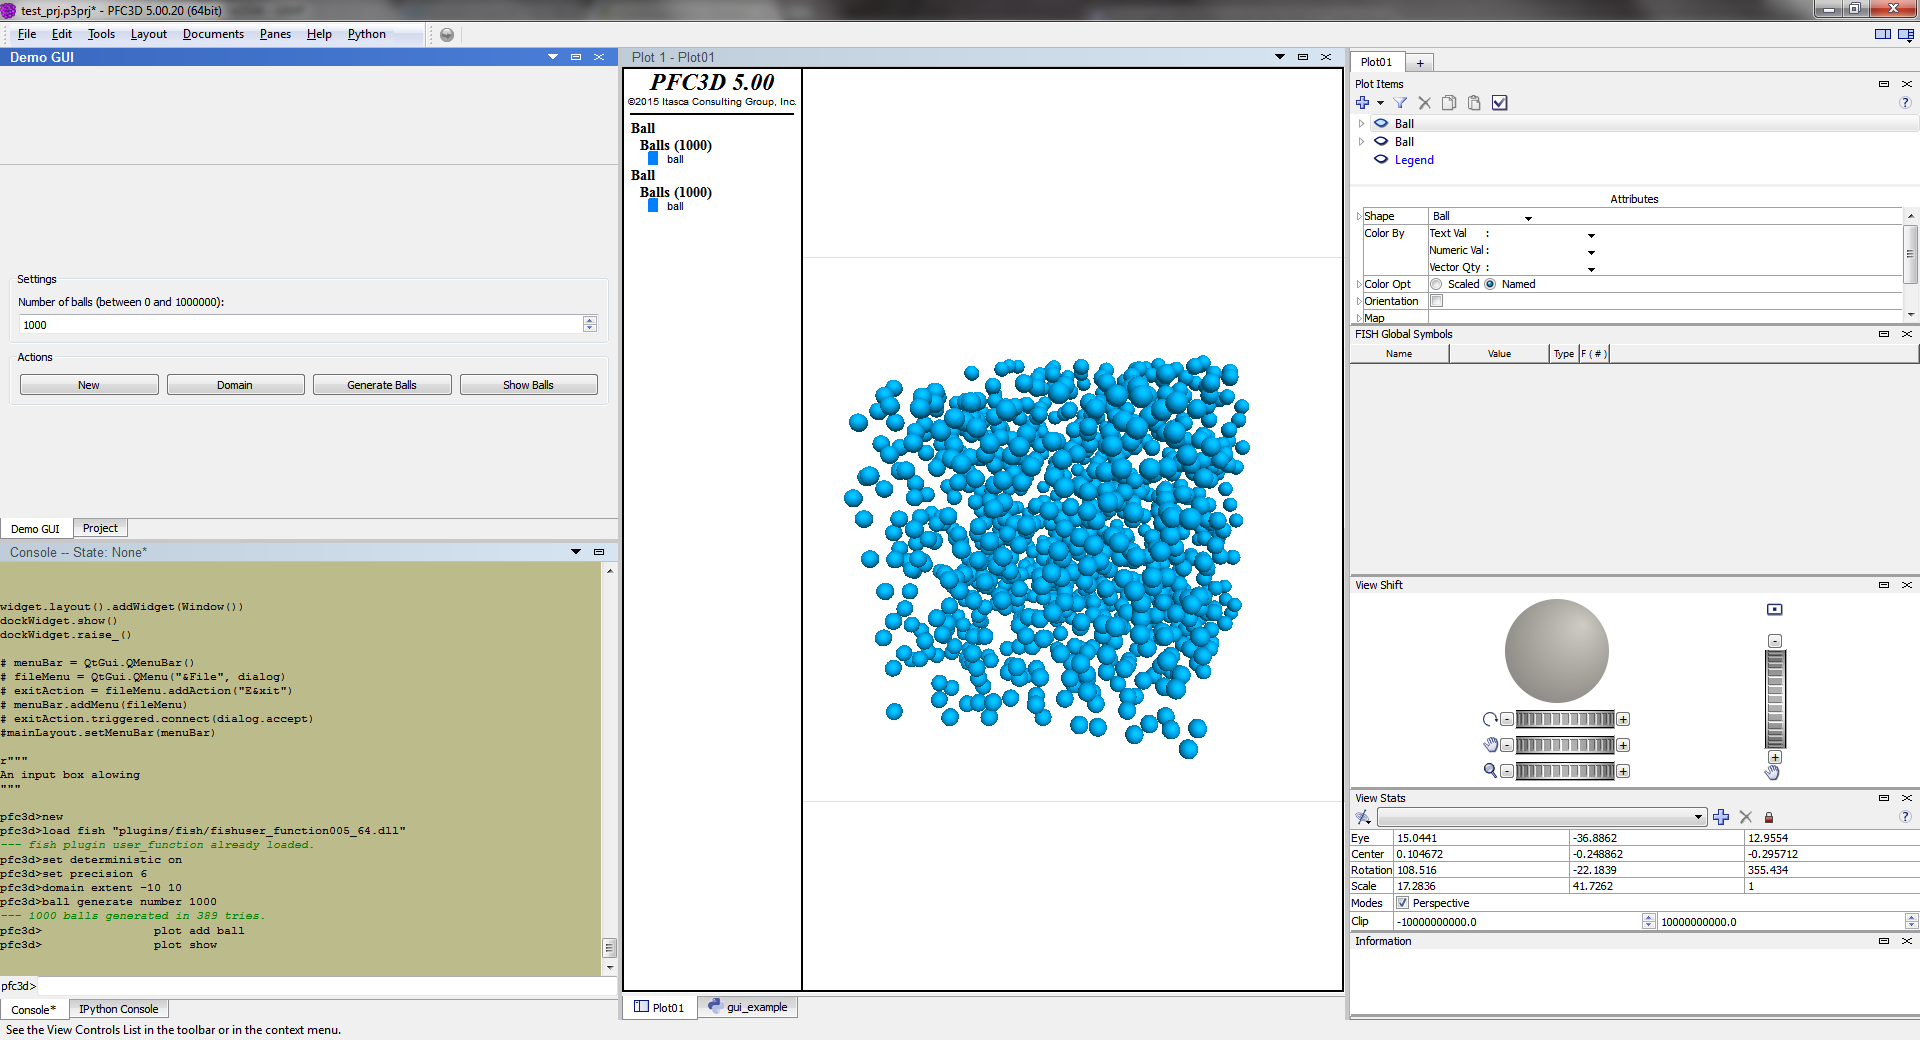Click the blue plus icon in View Stats
This screenshot has height=1040, width=1920.
click(x=1721, y=817)
